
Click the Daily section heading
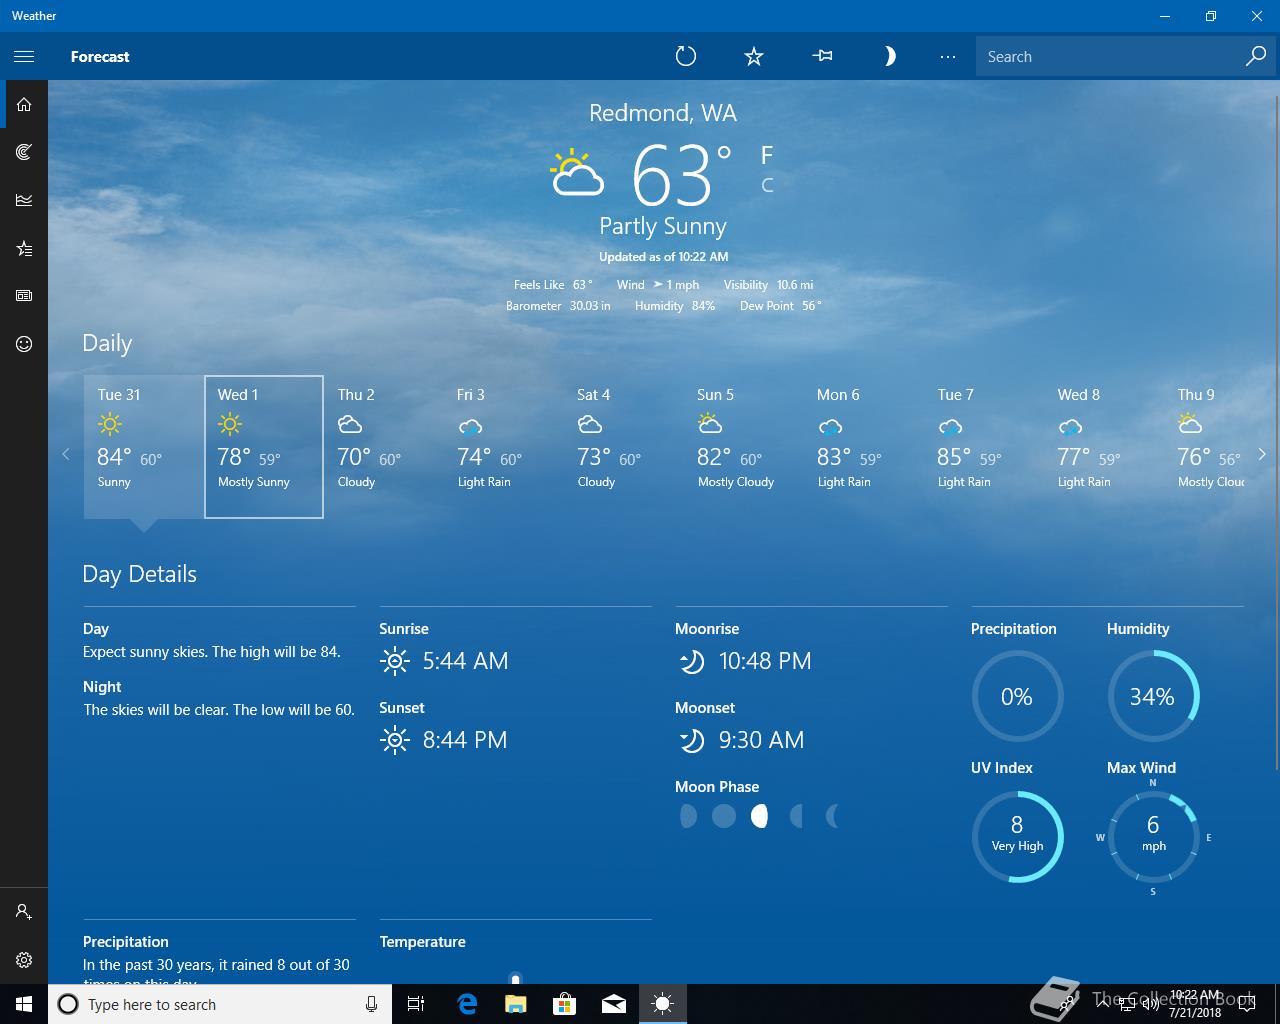(107, 343)
